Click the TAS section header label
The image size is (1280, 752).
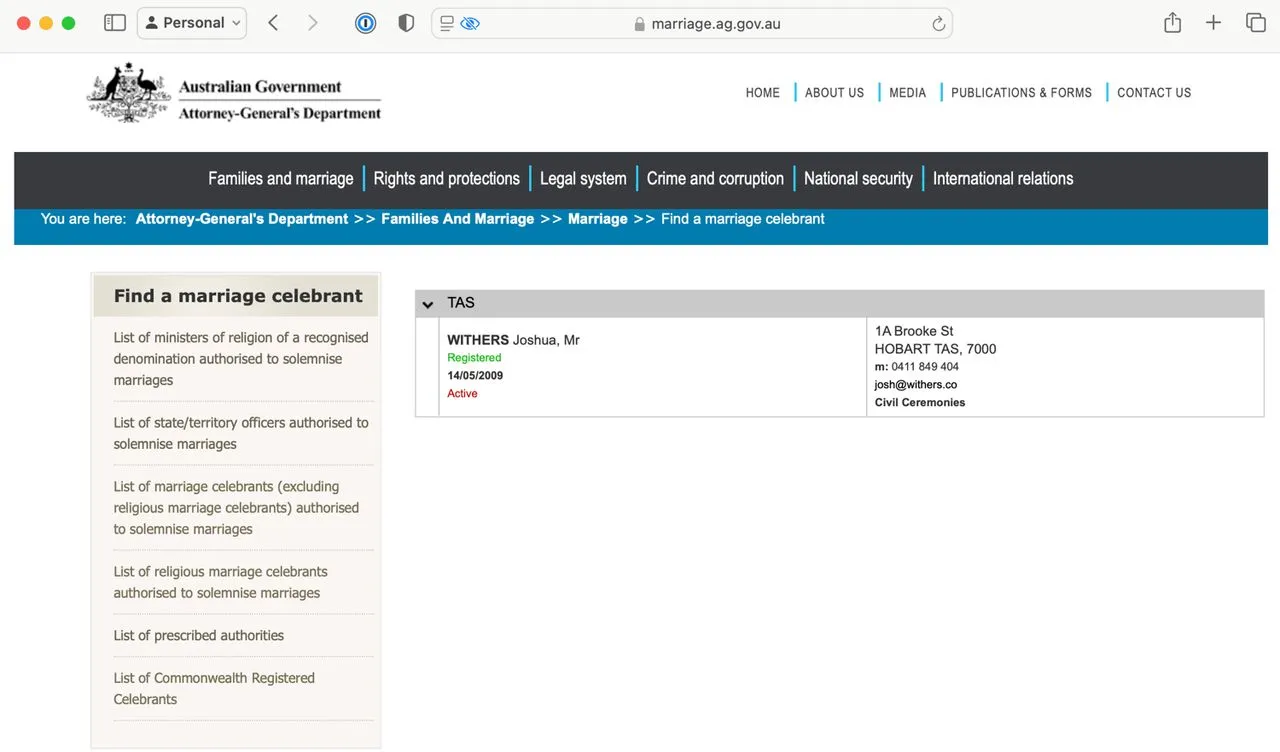(461, 303)
